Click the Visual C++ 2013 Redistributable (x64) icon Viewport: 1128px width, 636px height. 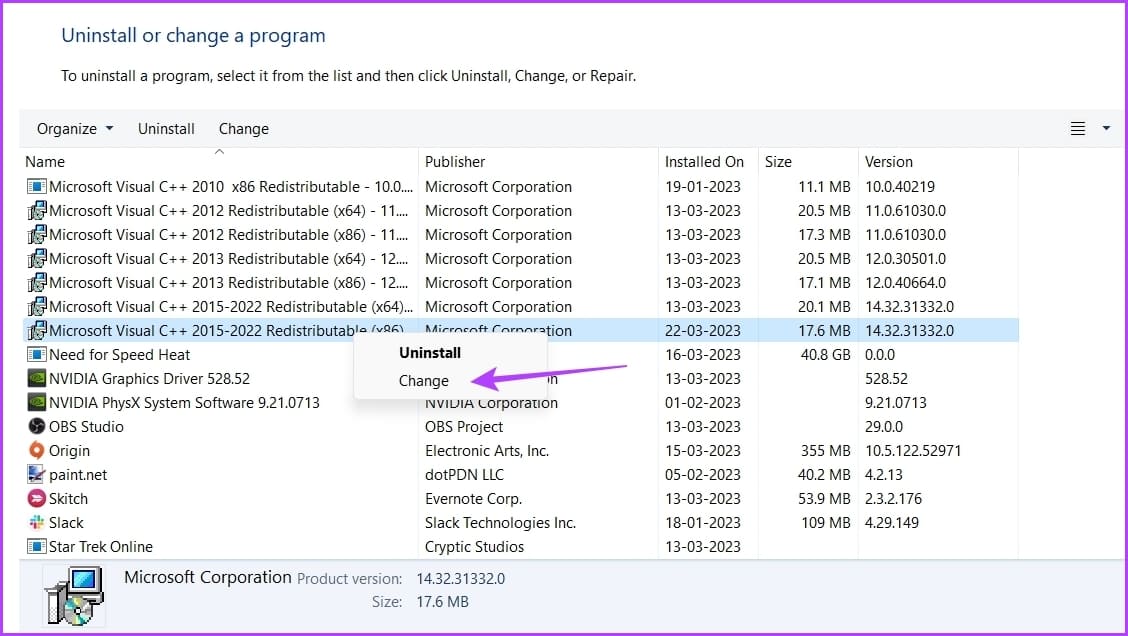pyautogui.click(x=36, y=258)
